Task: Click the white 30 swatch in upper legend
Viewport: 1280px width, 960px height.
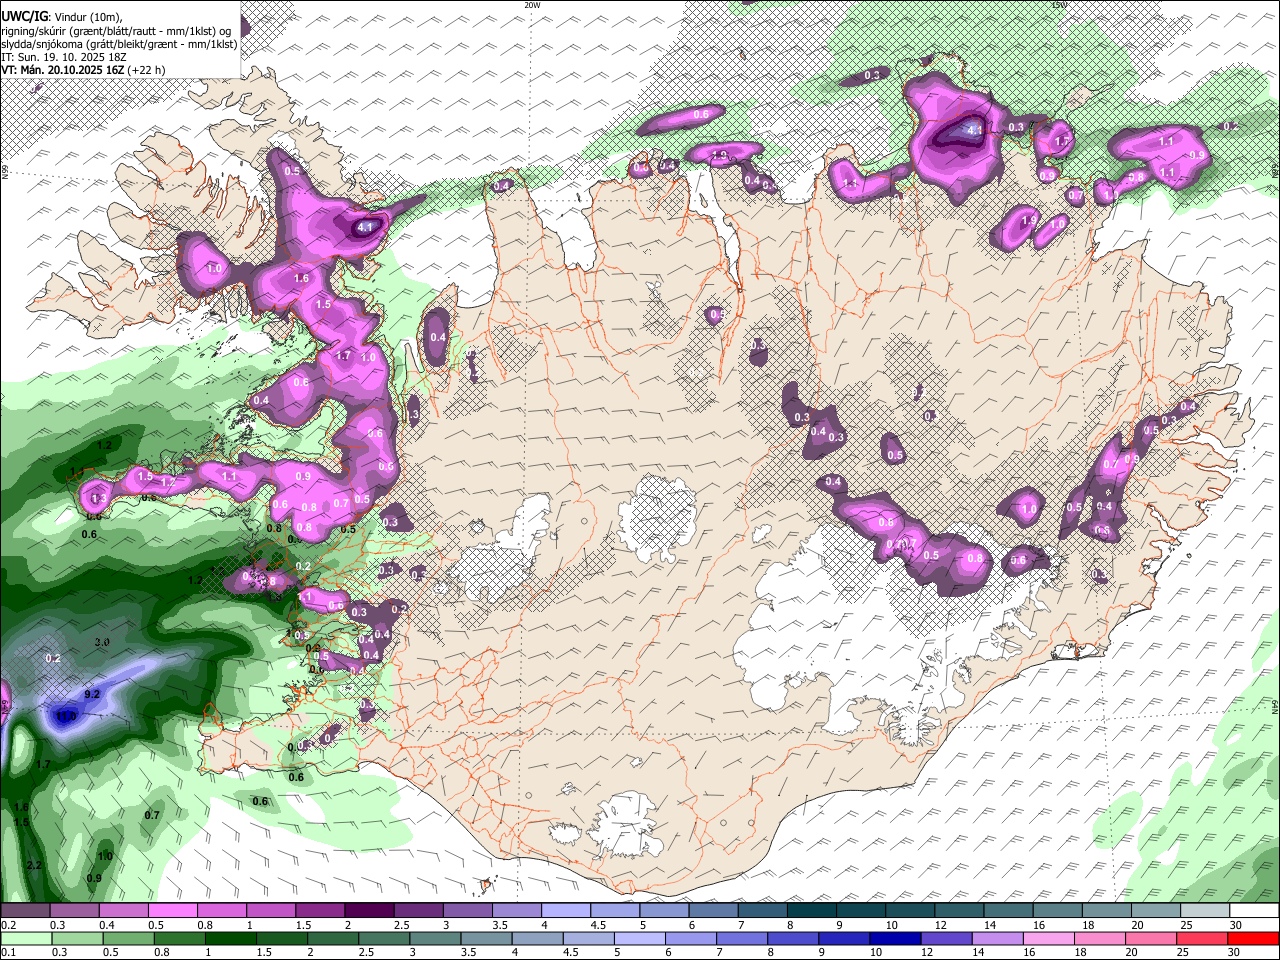Action: (x=1253, y=911)
